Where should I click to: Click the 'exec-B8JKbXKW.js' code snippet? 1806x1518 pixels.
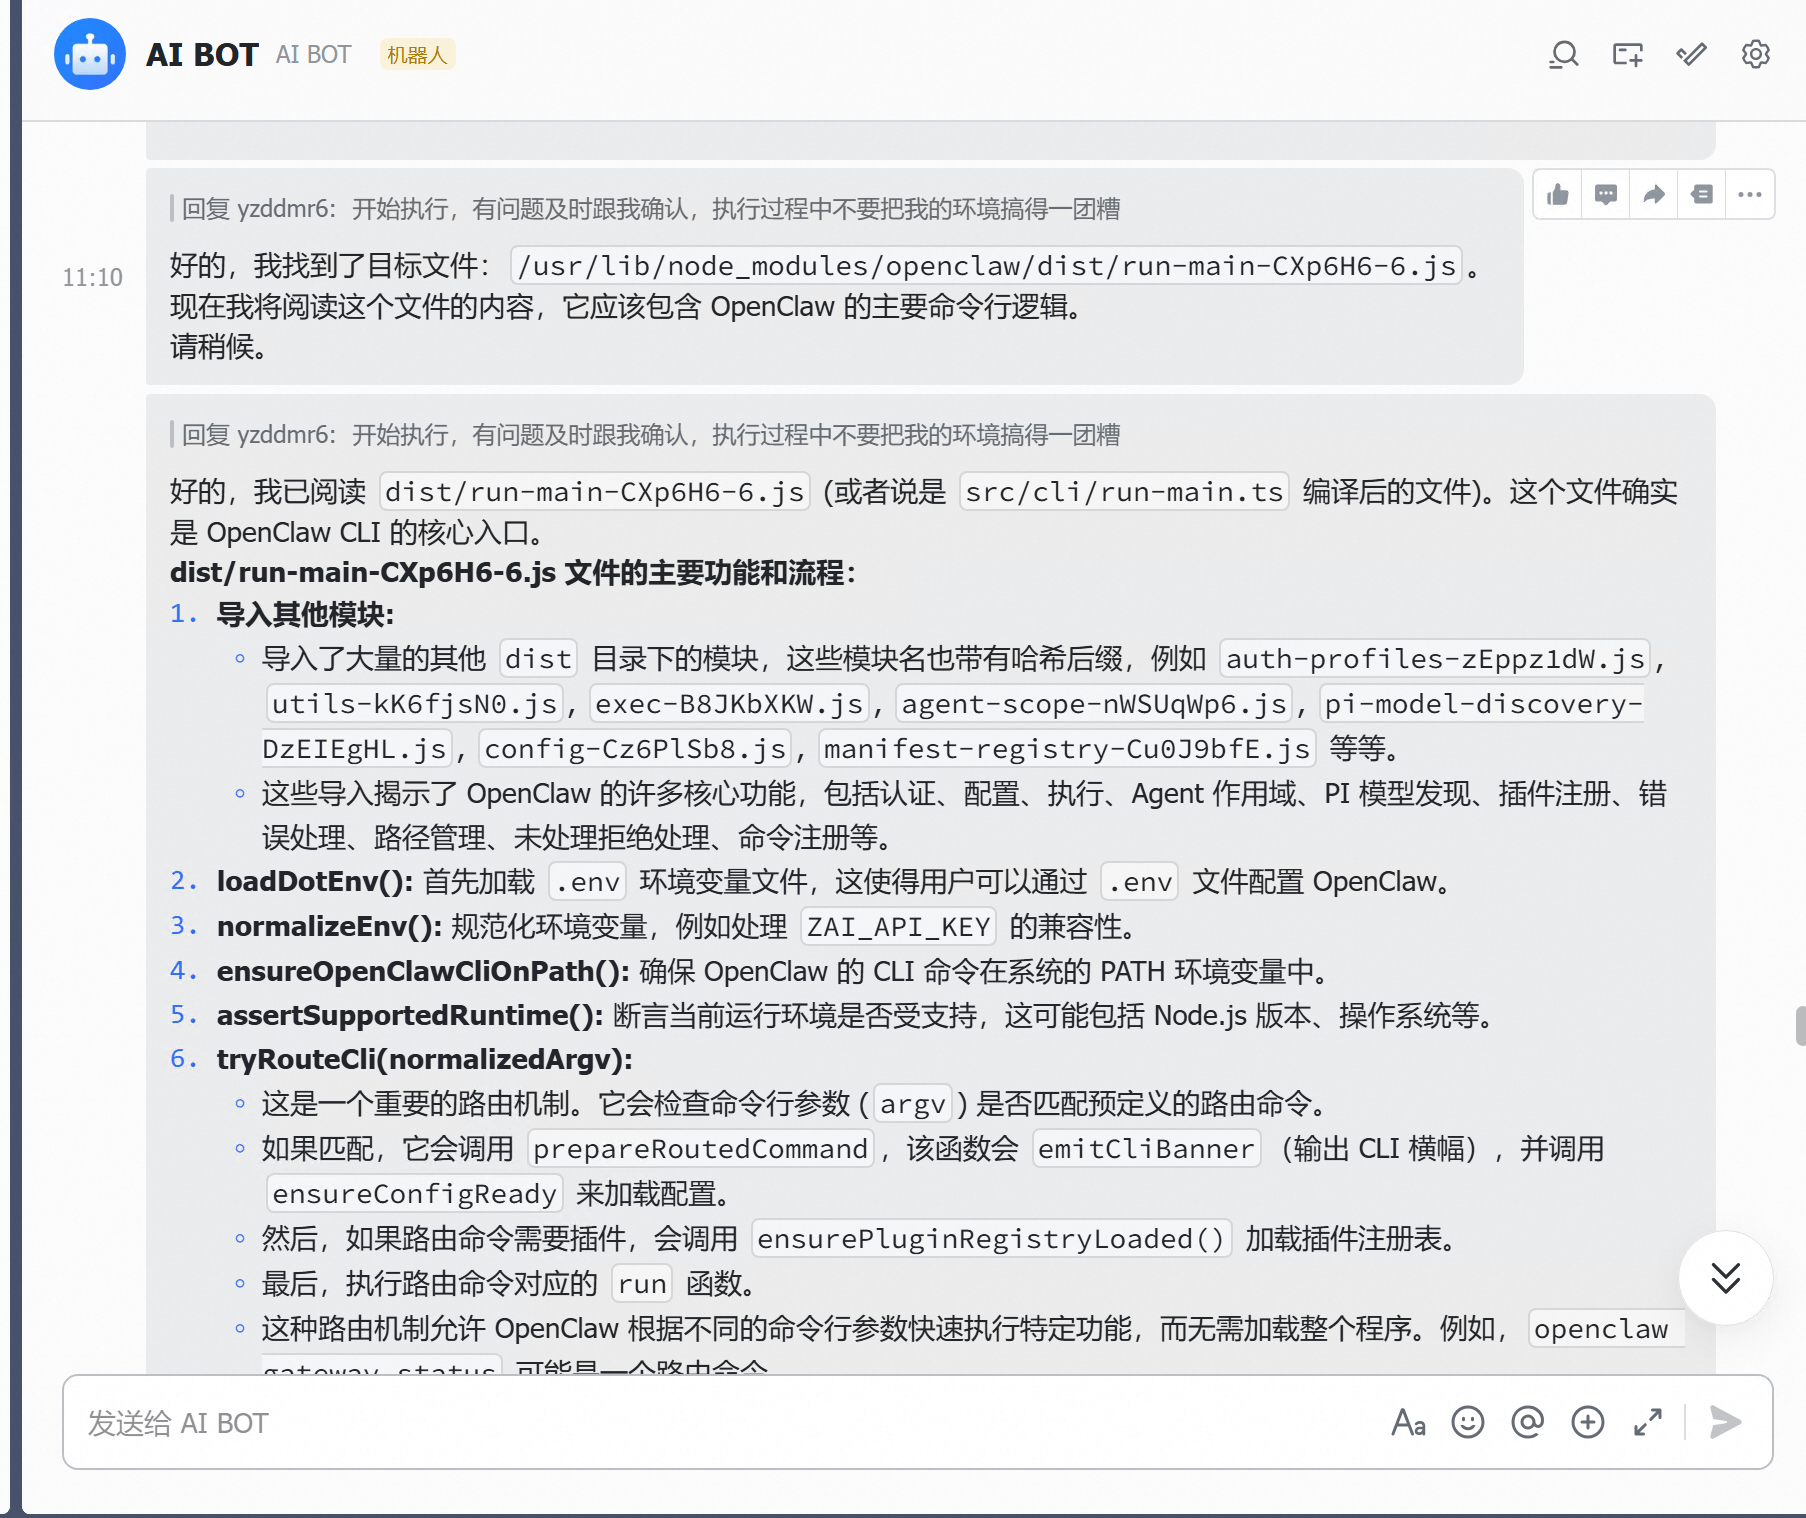click(x=729, y=704)
